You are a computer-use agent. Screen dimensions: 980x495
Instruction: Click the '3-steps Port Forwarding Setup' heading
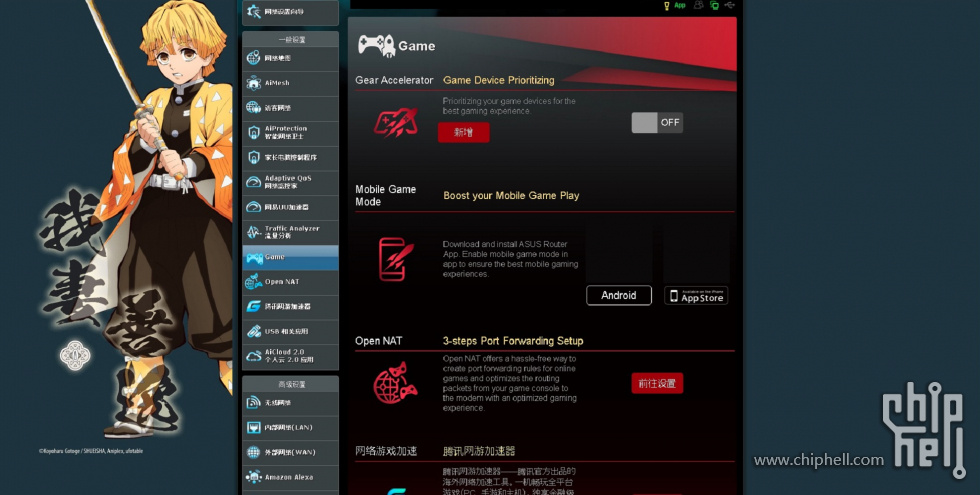pos(513,341)
